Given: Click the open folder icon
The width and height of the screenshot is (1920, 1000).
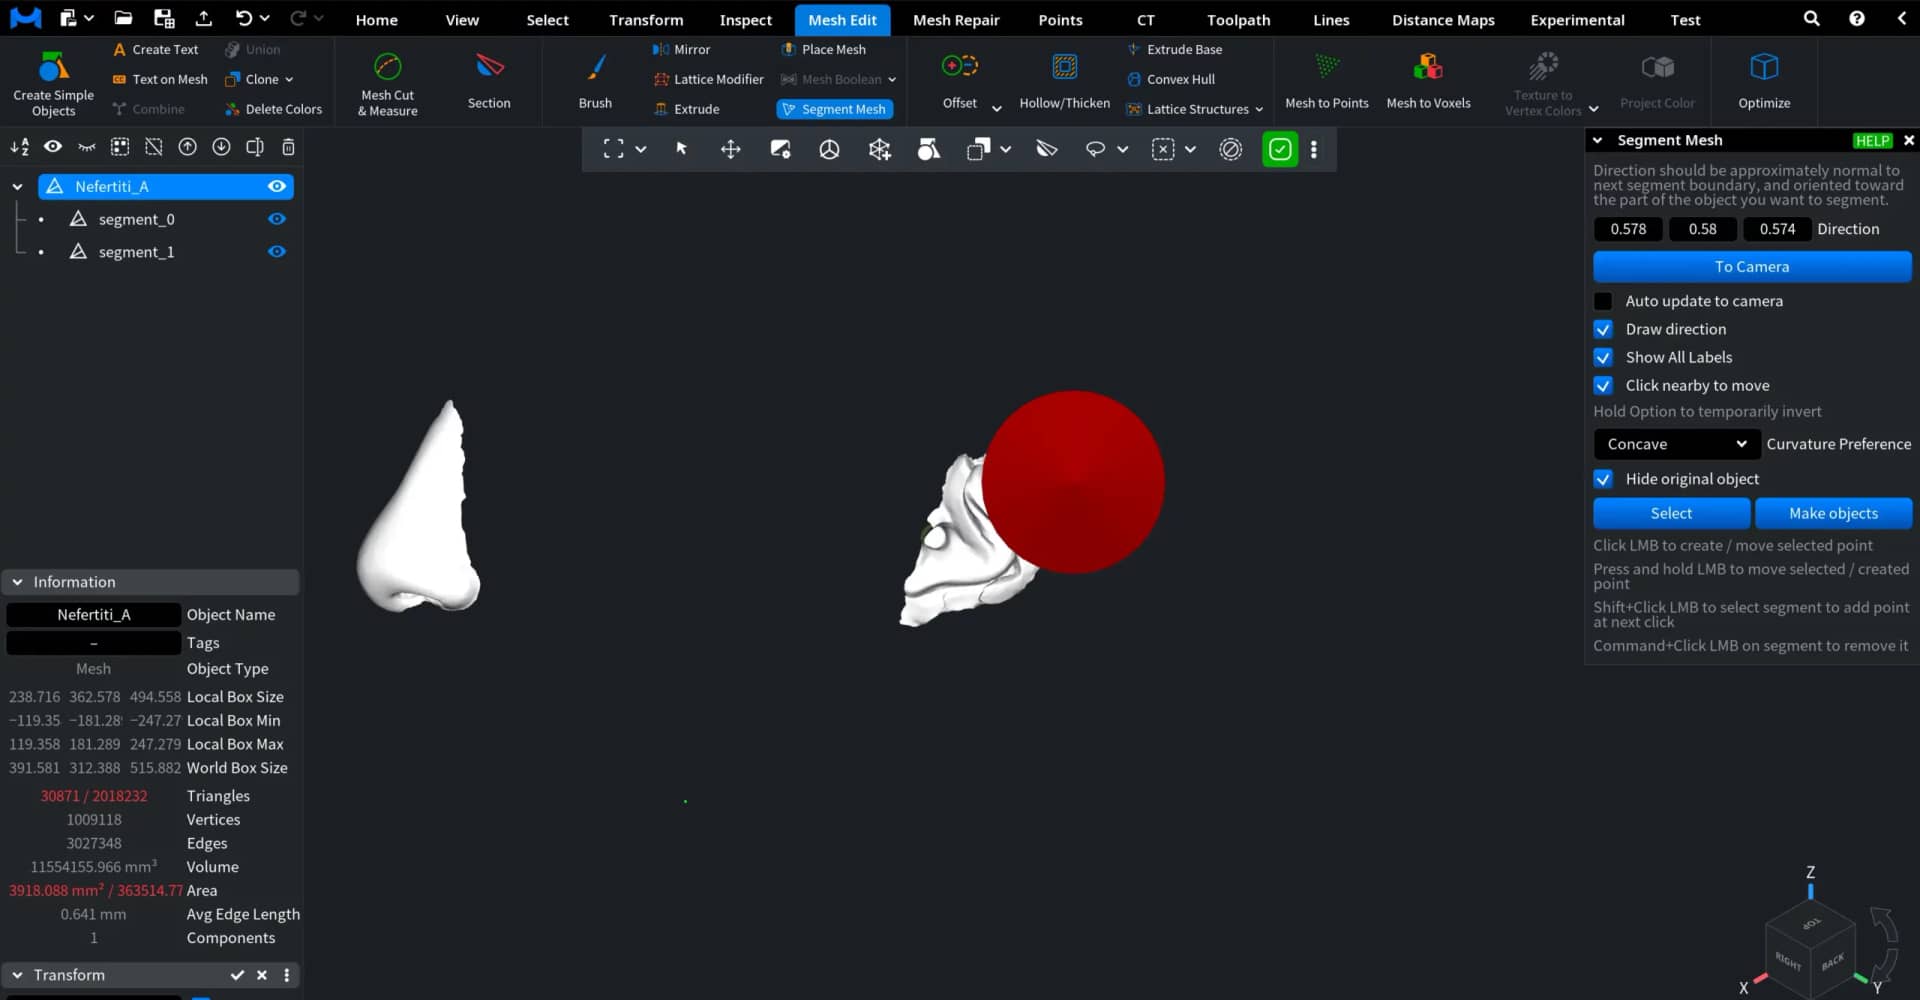Looking at the screenshot, I should point(123,18).
